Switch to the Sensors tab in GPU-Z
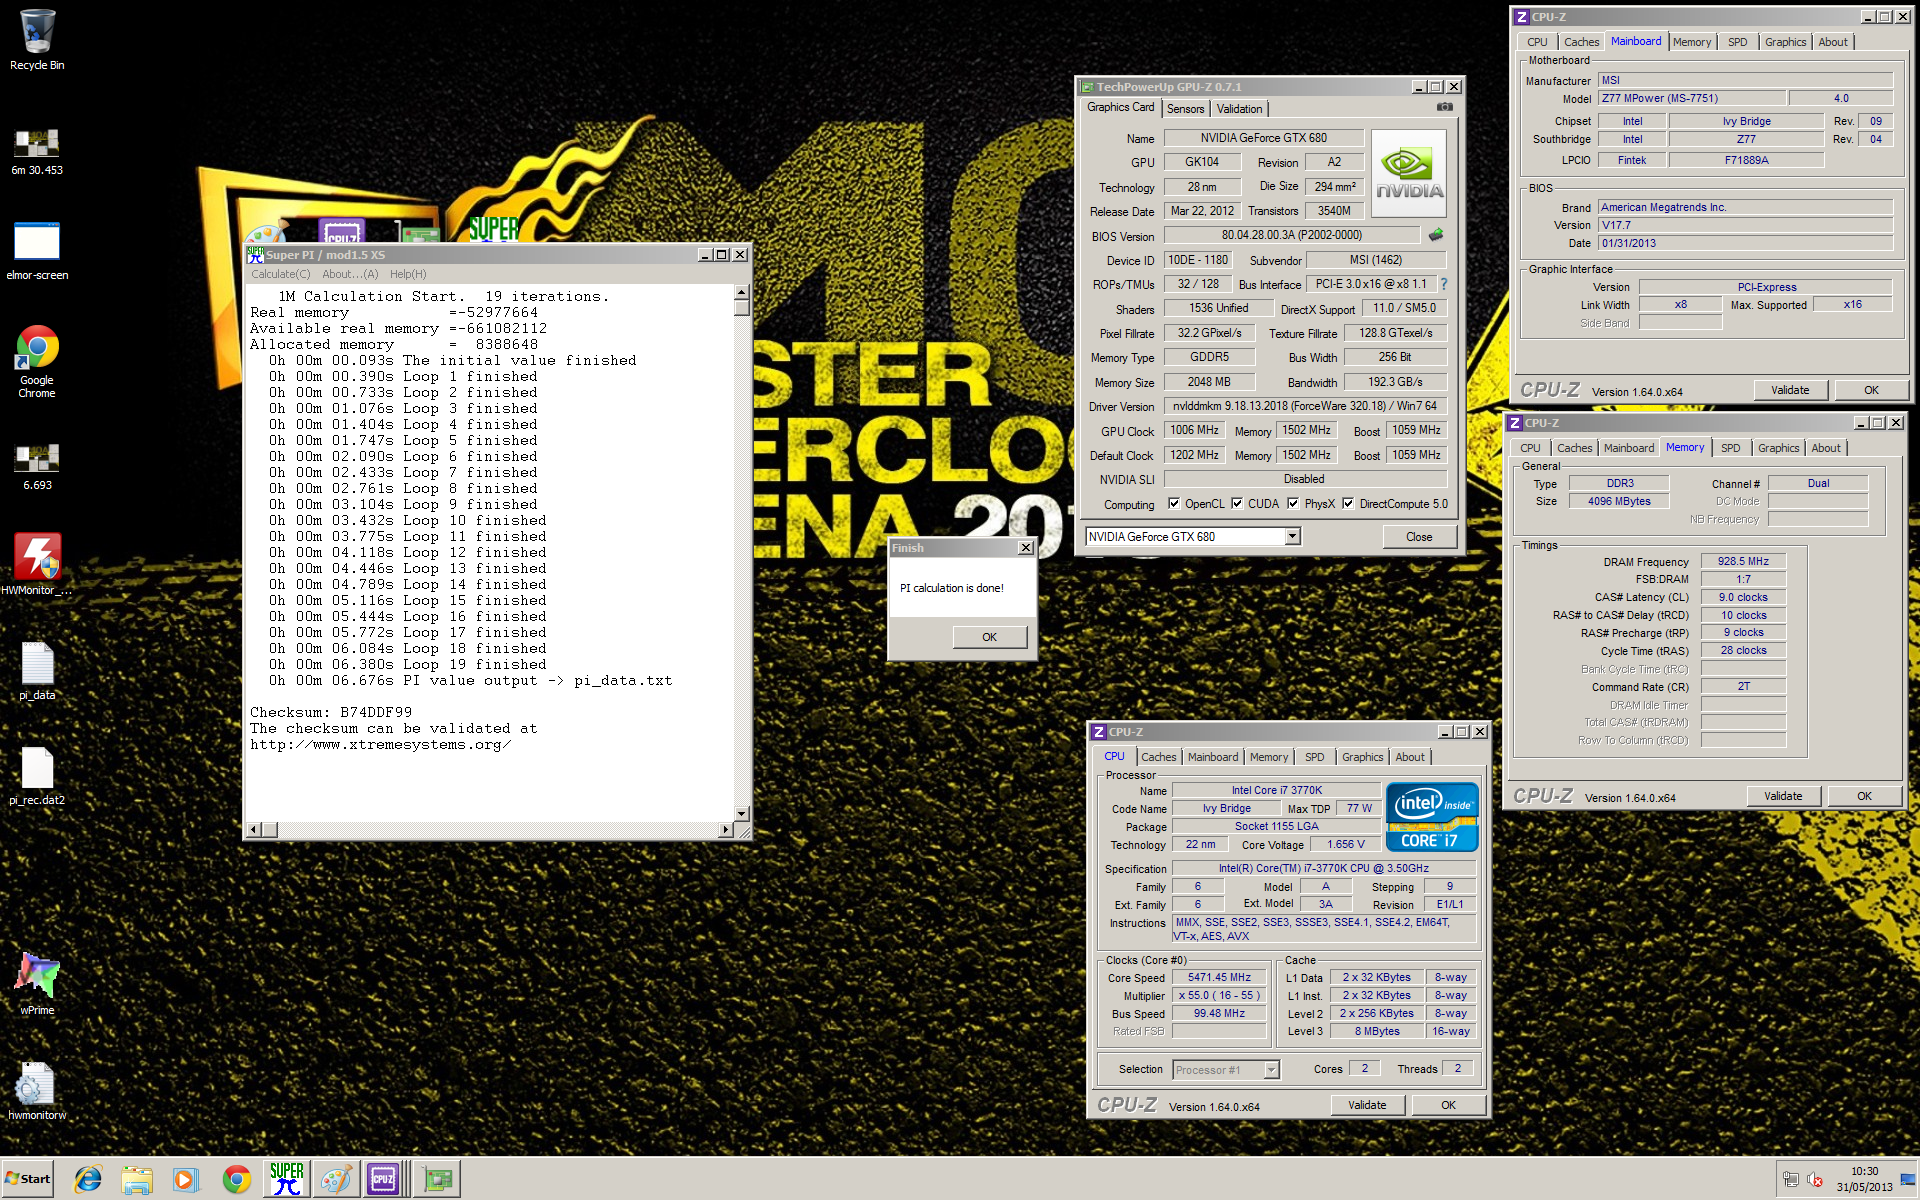Image resolution: width=1920 pixels, height=1200 pixels. click(x=1186, y=109)
